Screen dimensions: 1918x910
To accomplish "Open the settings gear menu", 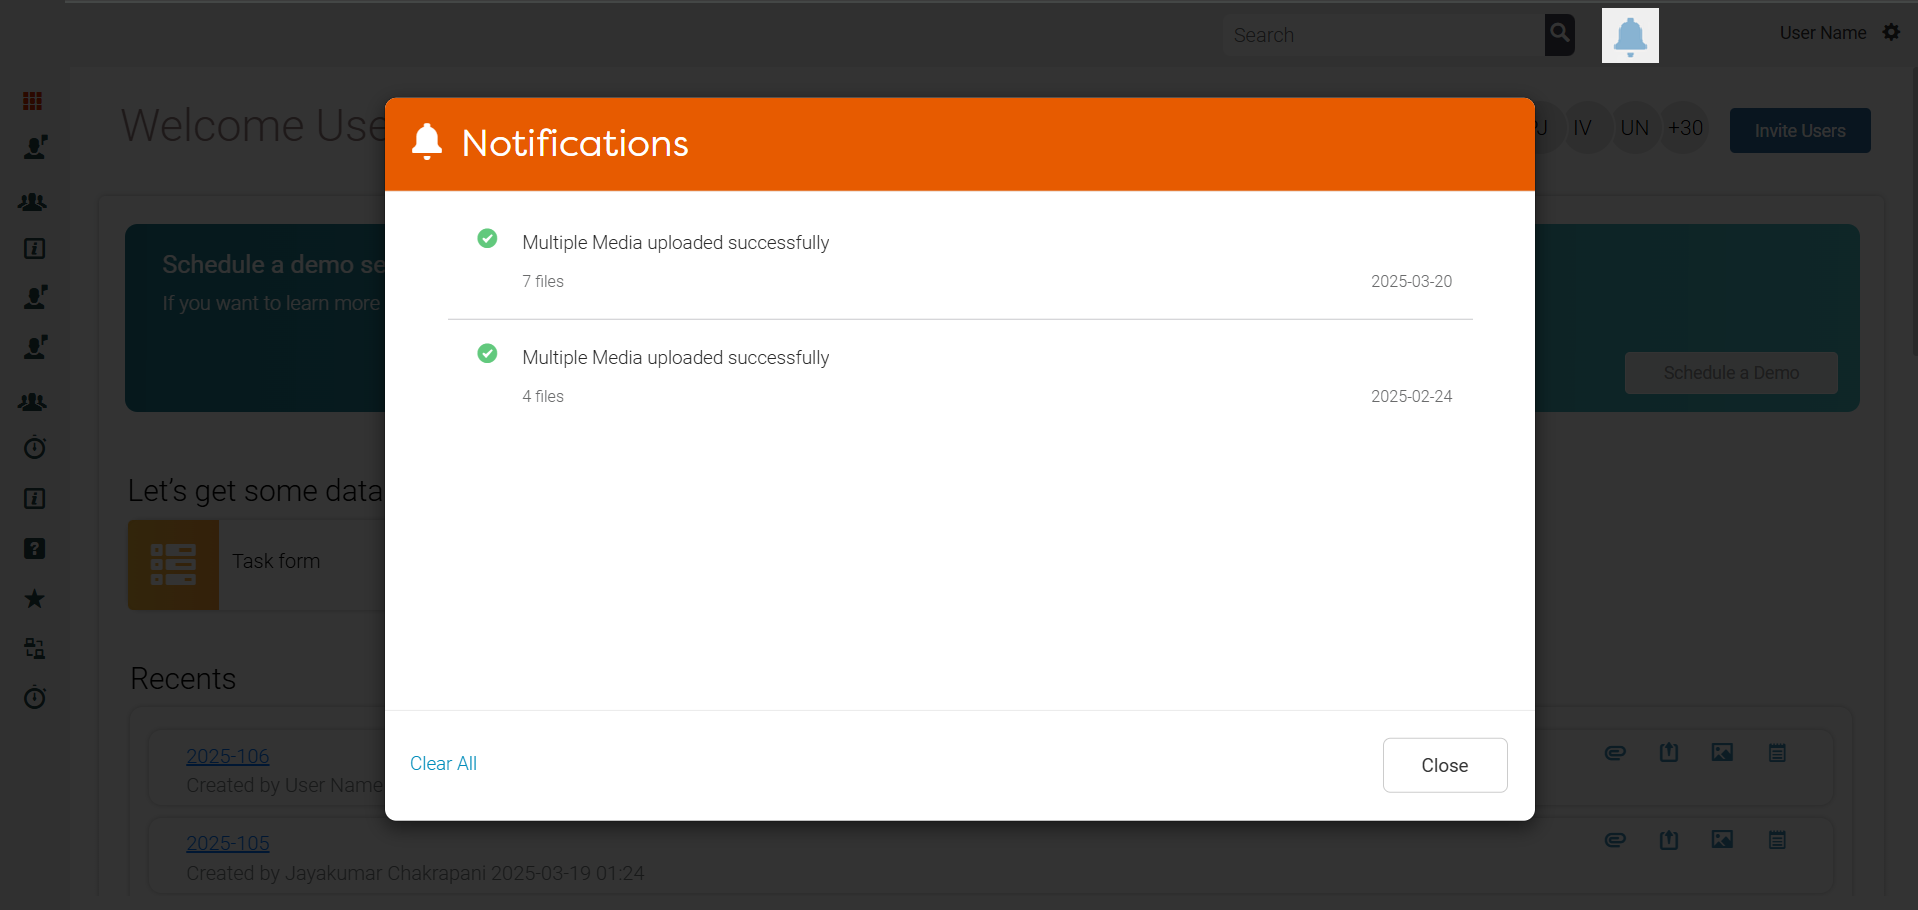I will coord(1891,32).
